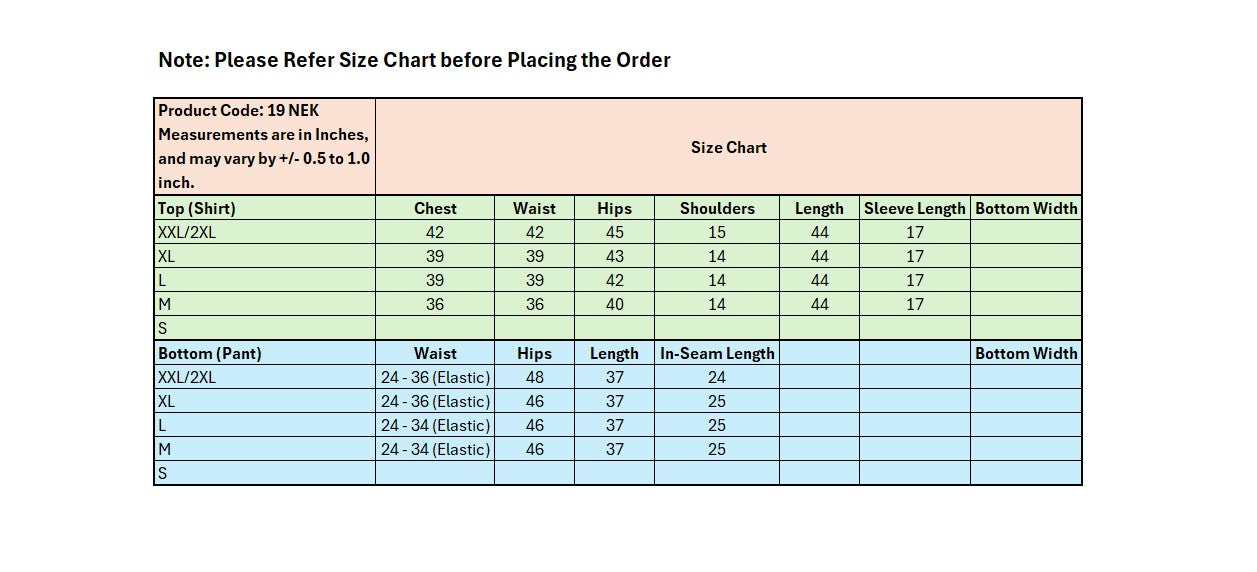Click the Chest column header
This screenshot has height=572, width=1257.
coord(435,208)
